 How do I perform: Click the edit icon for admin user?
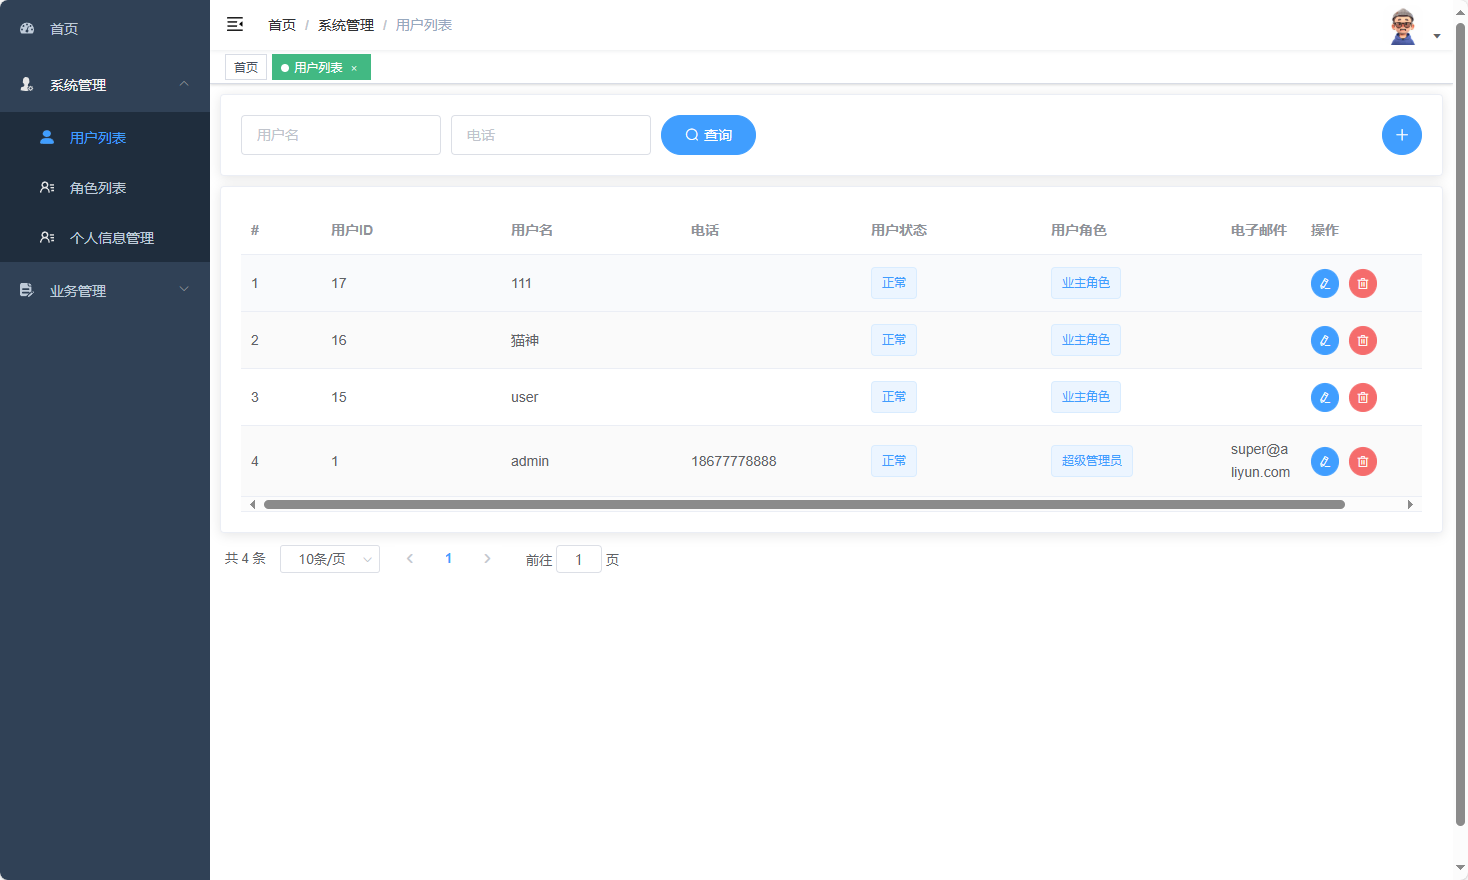[x=1324, y=462]
